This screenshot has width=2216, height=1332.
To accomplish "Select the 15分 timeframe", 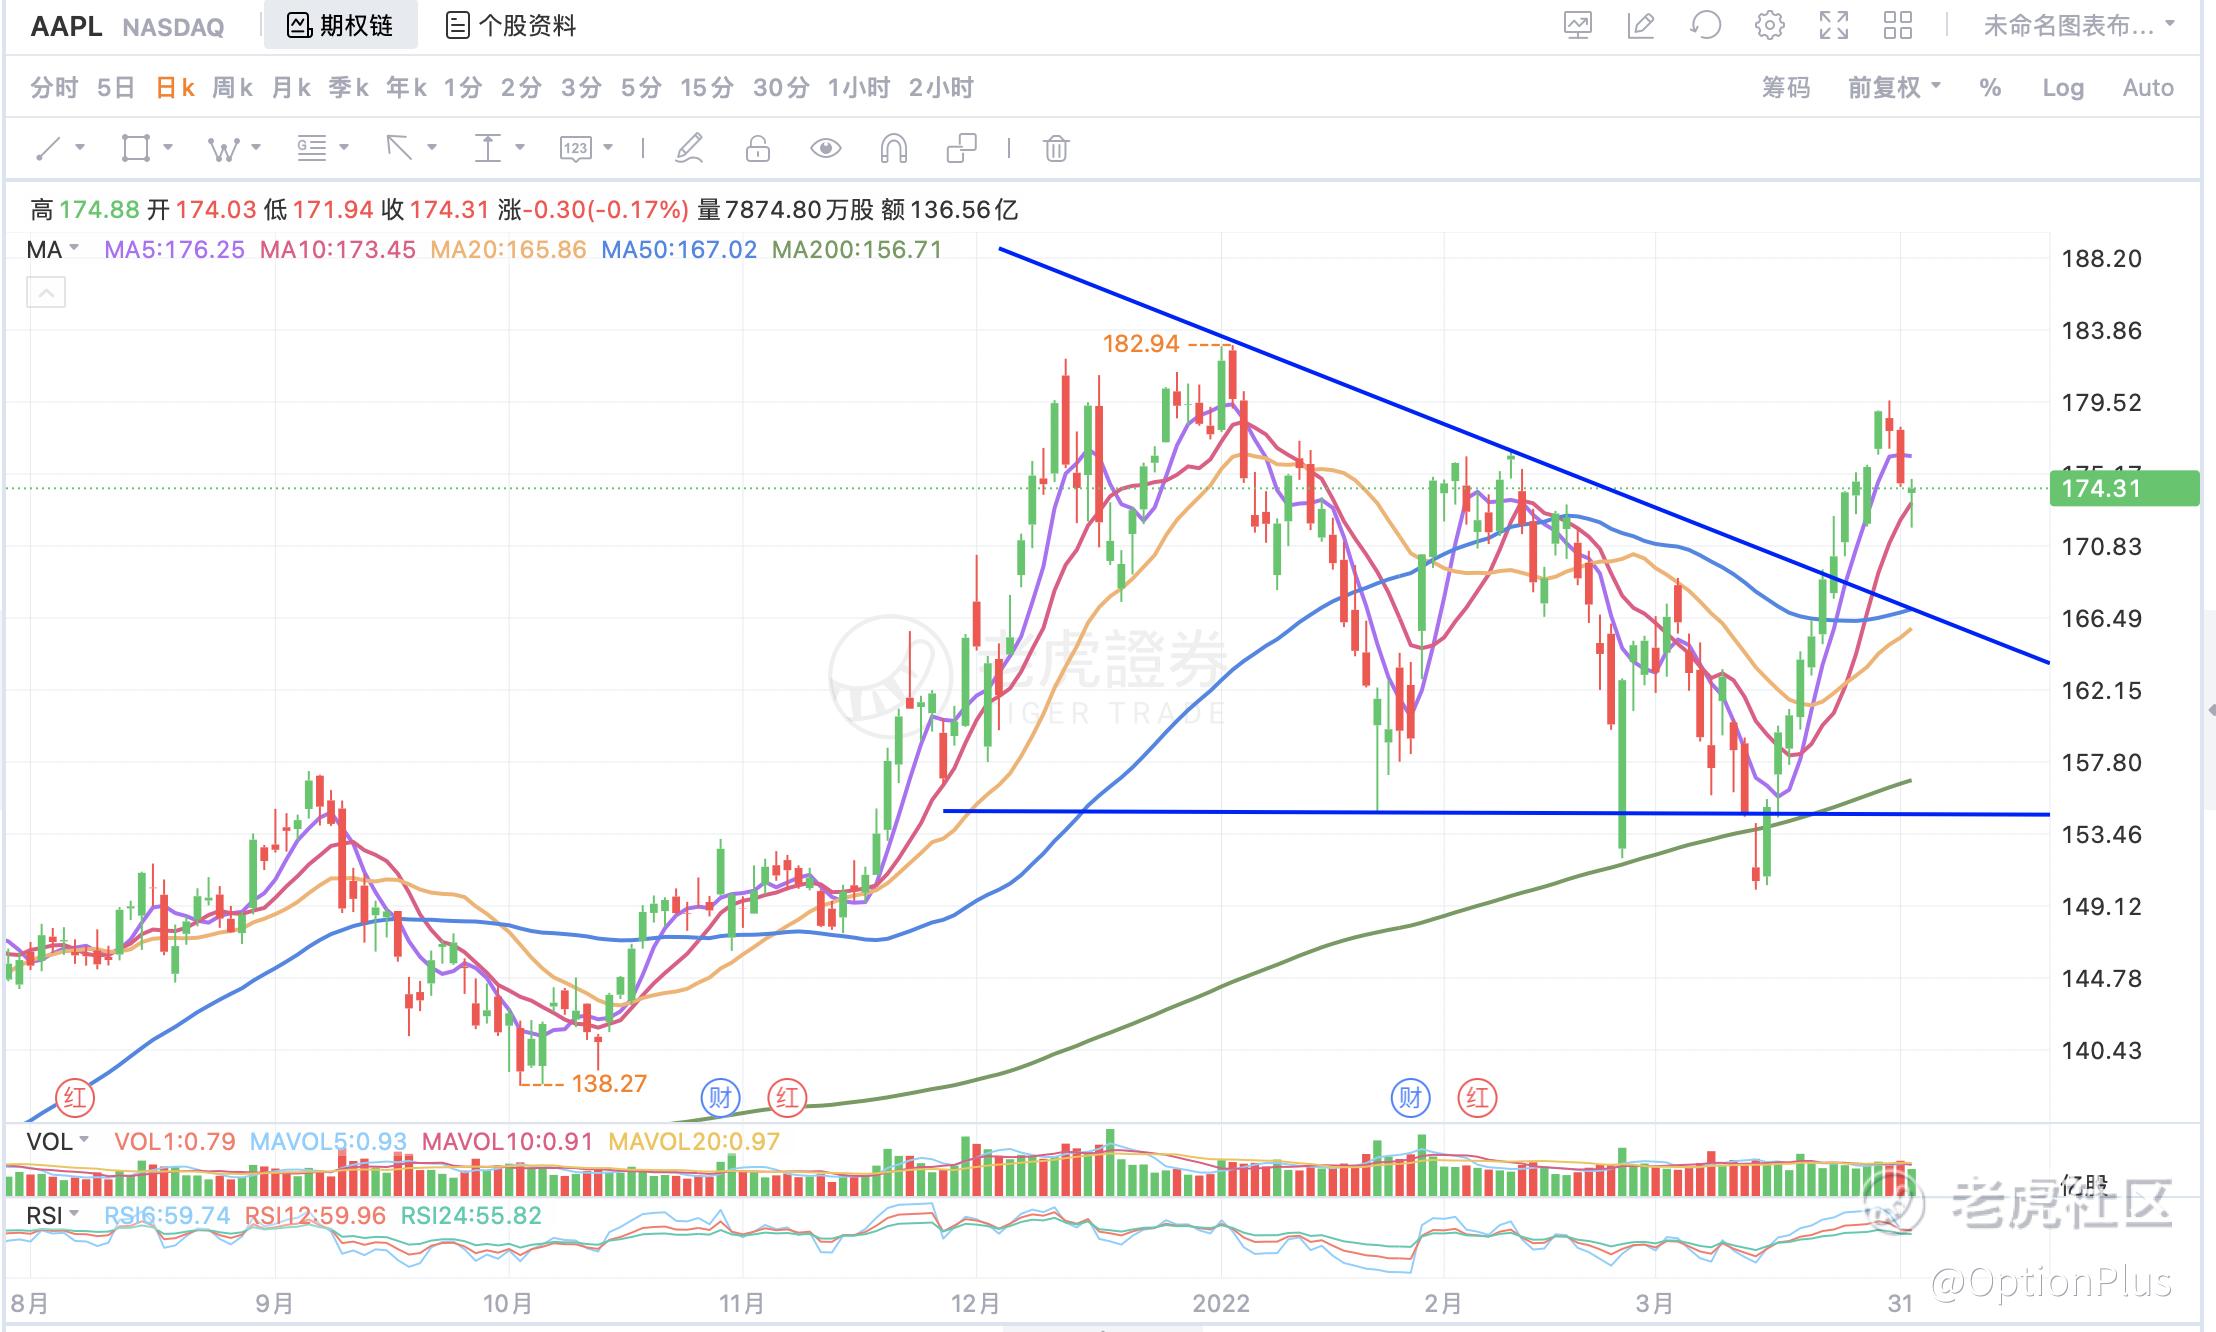I will 707,88.
